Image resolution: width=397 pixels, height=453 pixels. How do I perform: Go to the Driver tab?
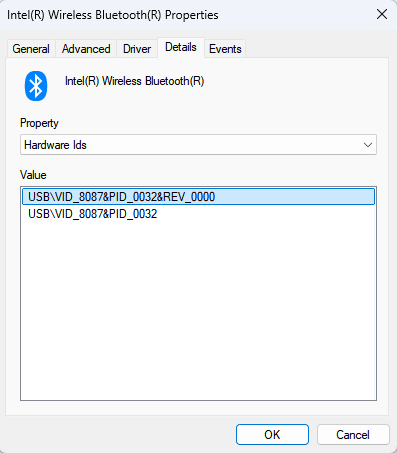pyautogui.click(x=137, y=49)
